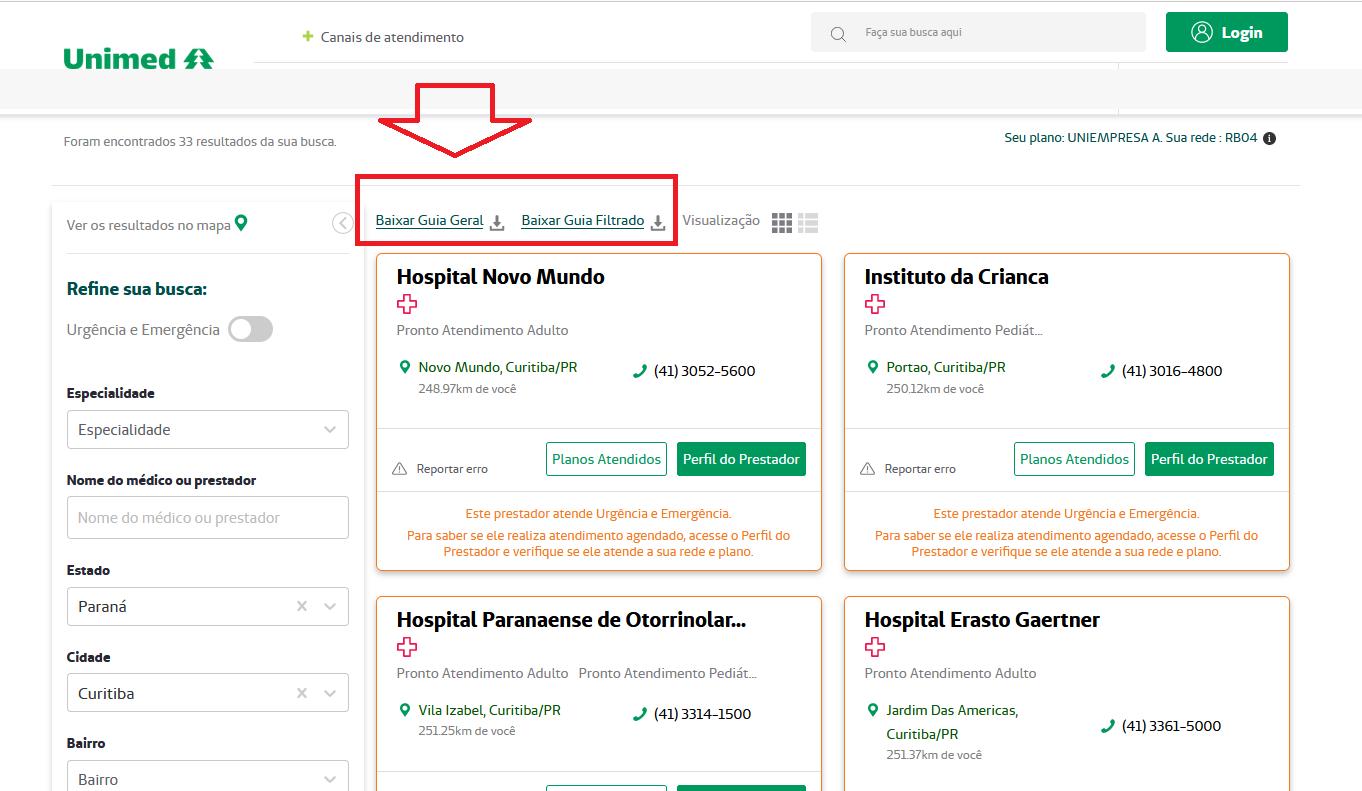Click download icon next to Baixar Guia Geral
The width and height of the screenshot is (1362, 791).
click(x=497, y=223)
